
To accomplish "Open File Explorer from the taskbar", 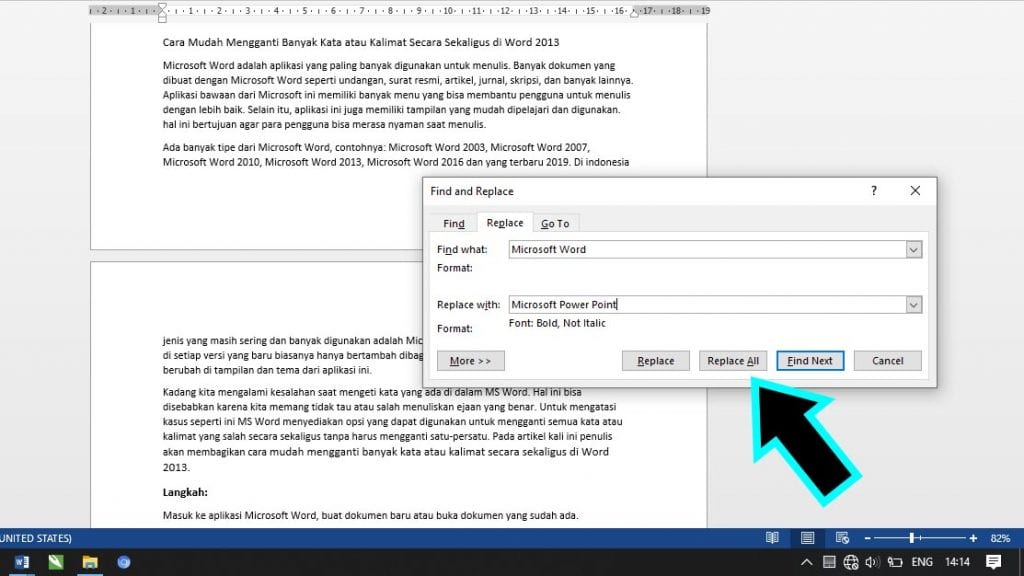I will (x=89, y=562).
